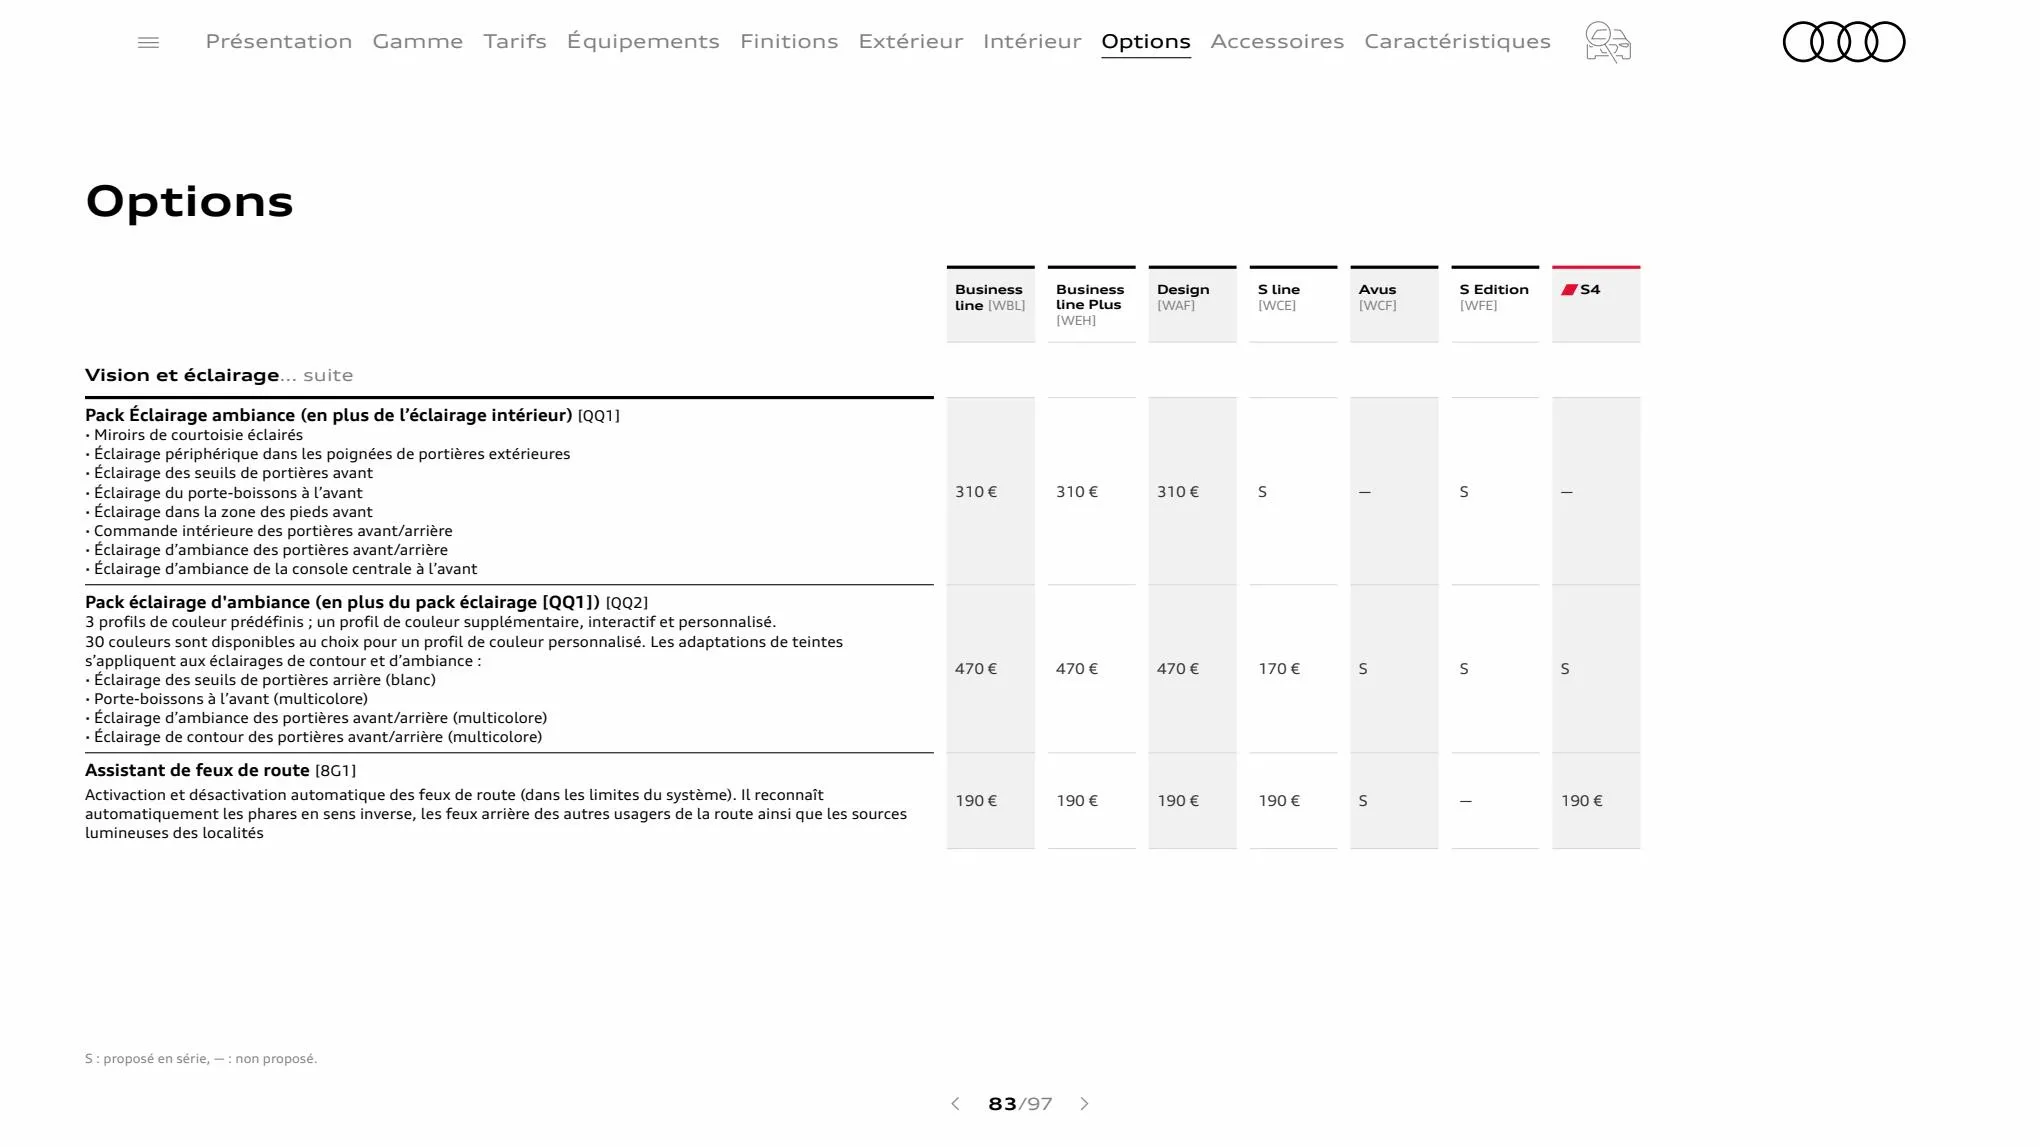The image size is (2040, 1147).
Task: Click 190 € under Business line
Action: (x=976, y=801)
